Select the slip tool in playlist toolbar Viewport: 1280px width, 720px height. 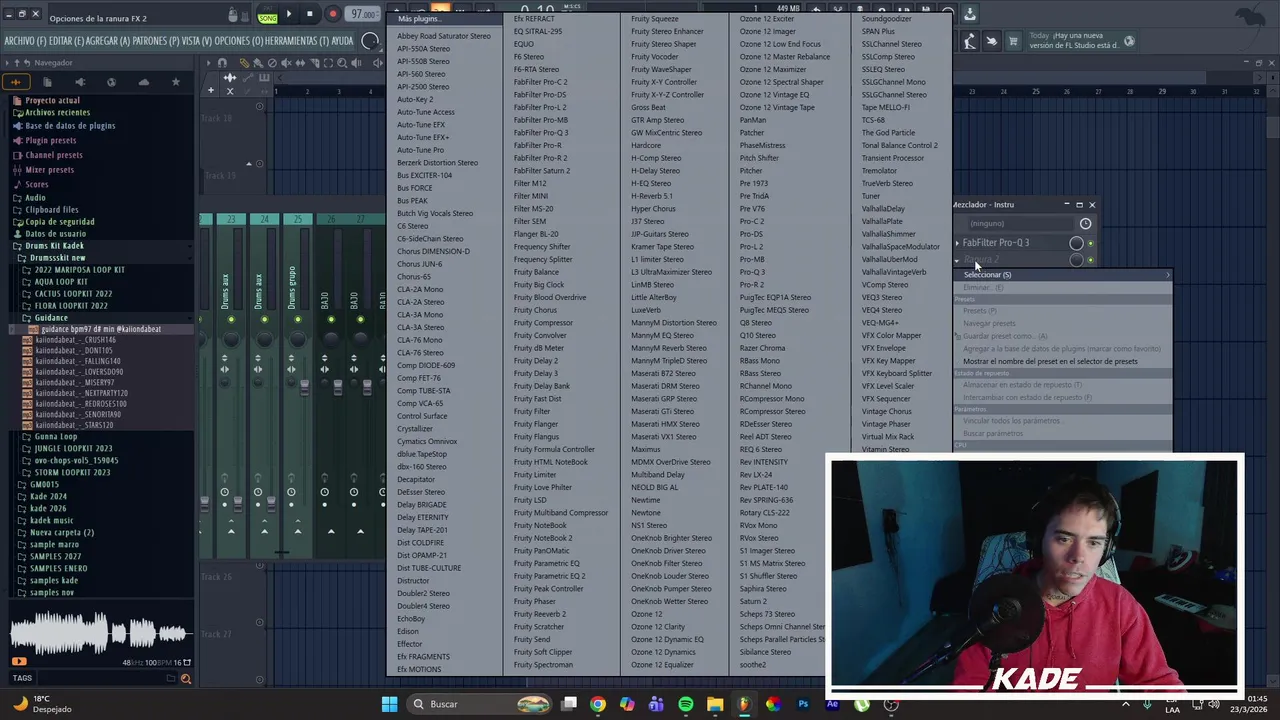click(x=299, y=63)
